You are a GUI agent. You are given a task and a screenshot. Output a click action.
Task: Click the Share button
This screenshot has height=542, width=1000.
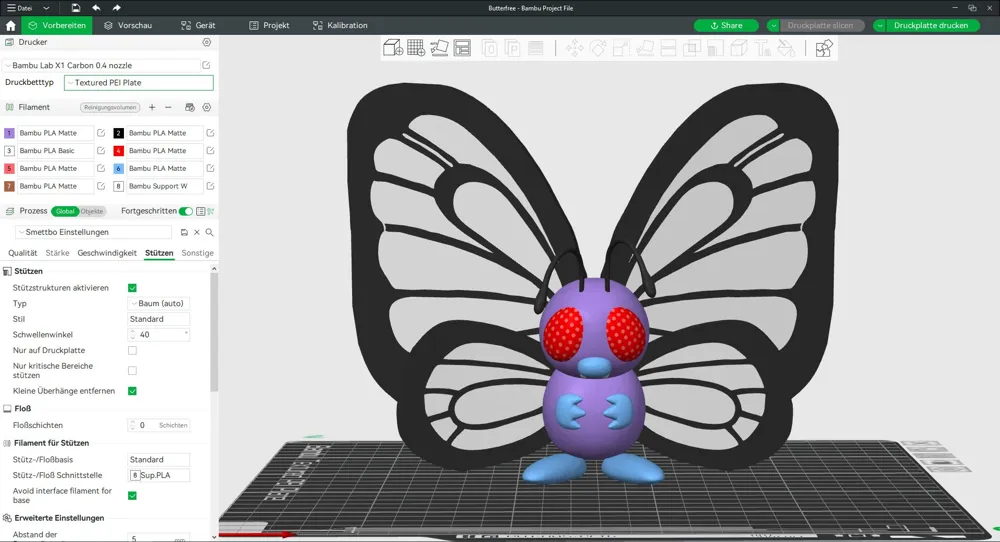[726, 26]
